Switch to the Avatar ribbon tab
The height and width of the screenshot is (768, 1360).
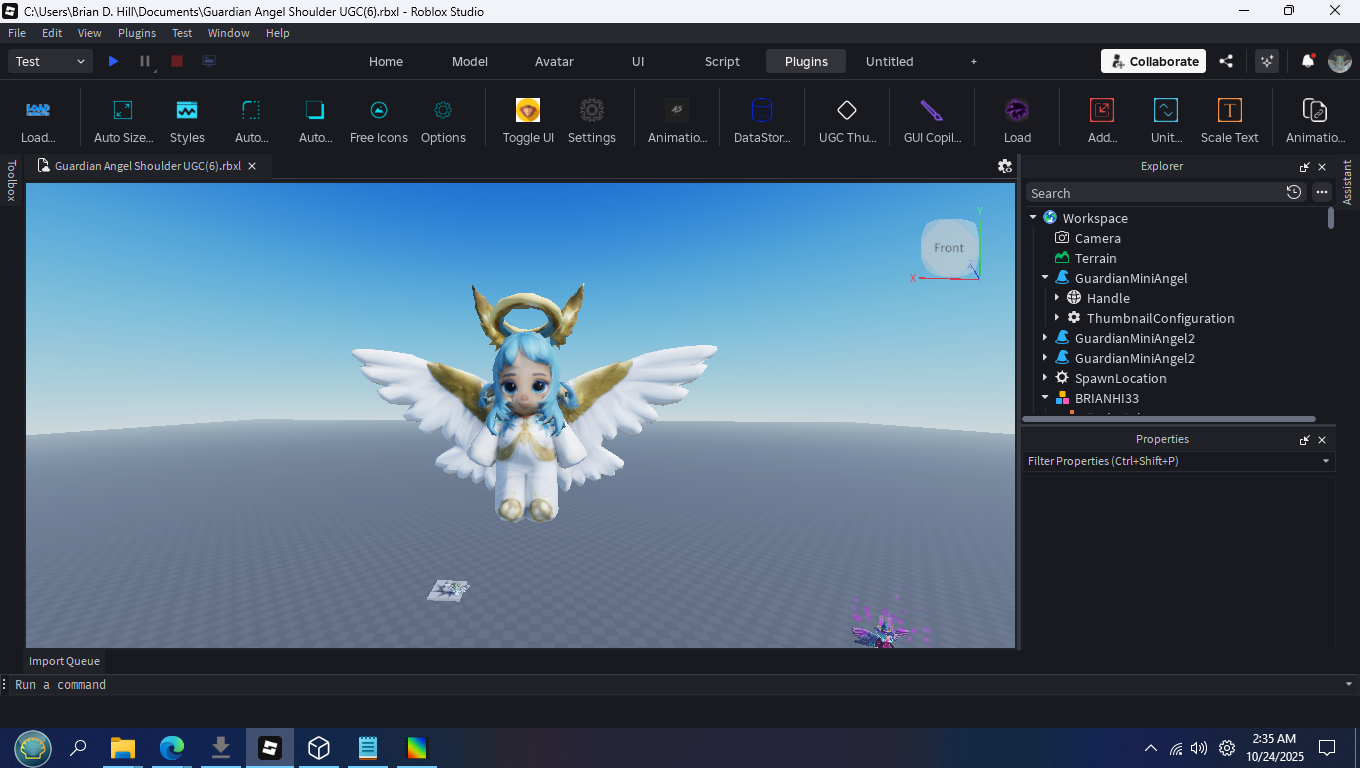coord(554,61)
